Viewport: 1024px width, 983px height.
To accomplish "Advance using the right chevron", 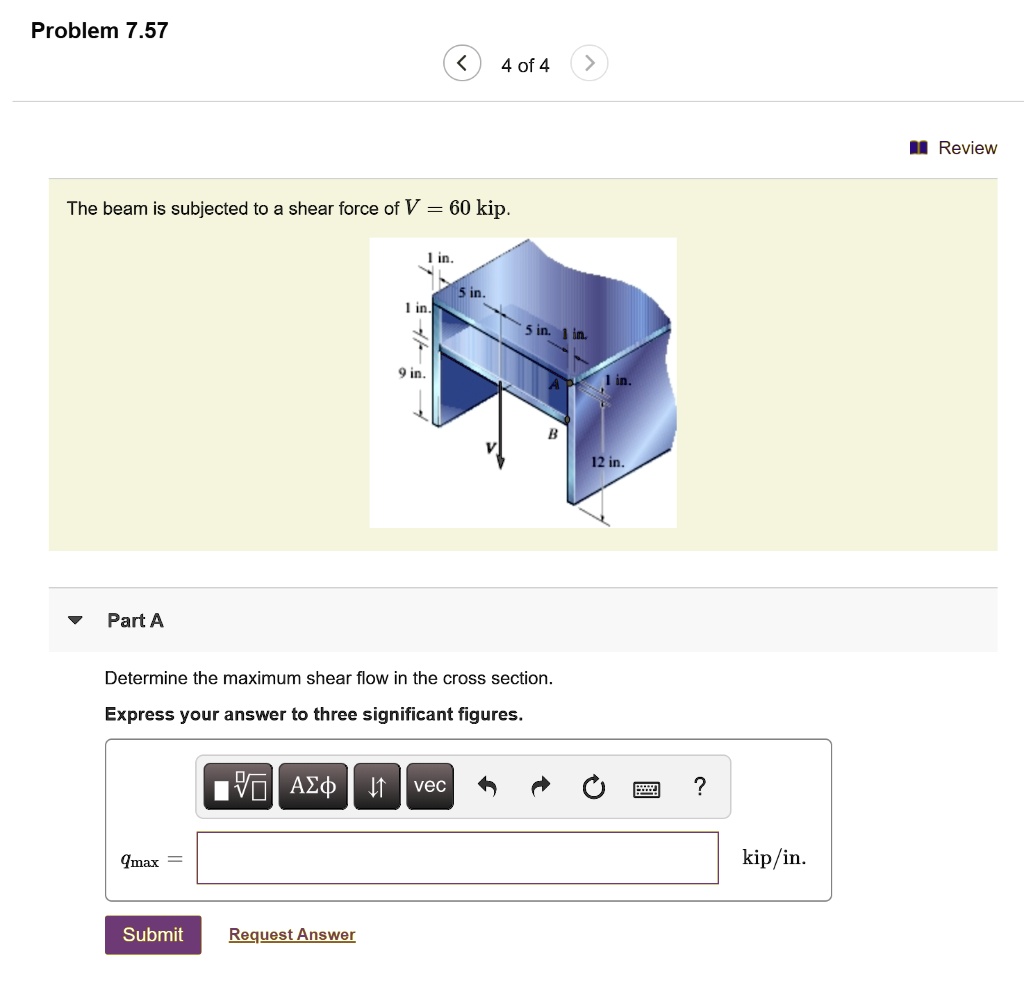I will point(589,62).
